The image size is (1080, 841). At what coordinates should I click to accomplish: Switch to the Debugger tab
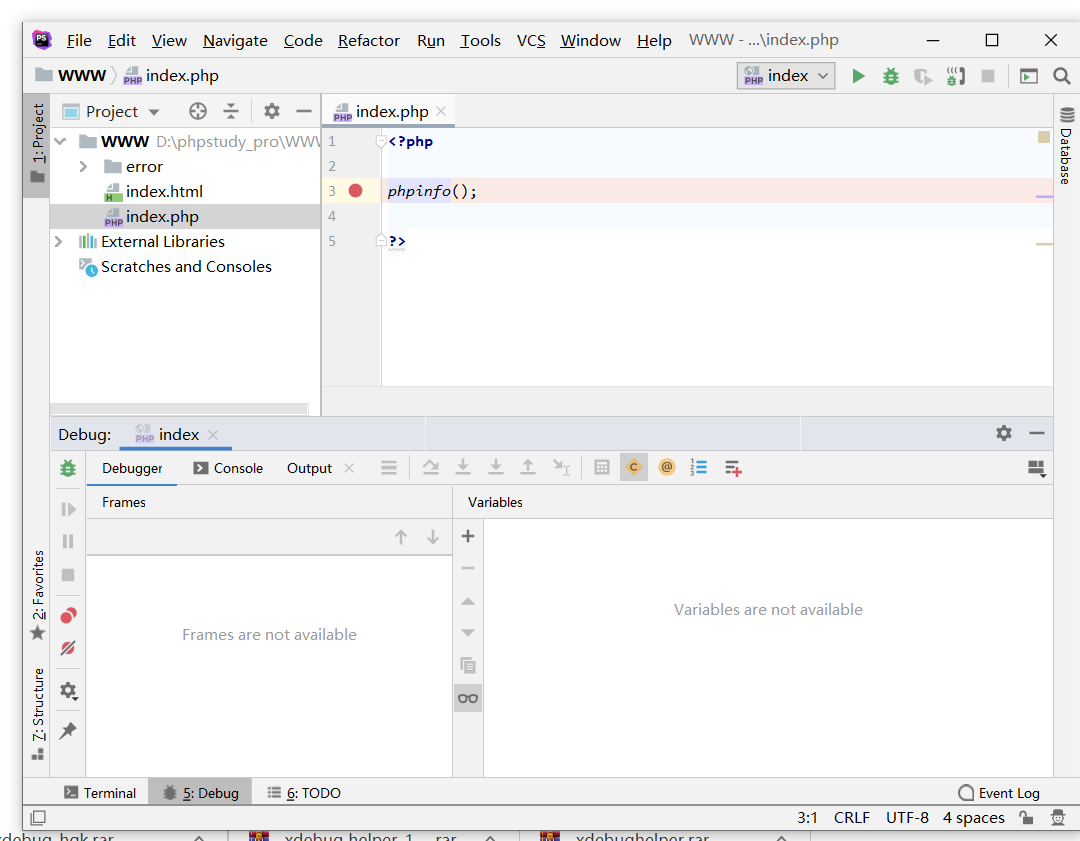pyautogui.click(x=132, y=468)
